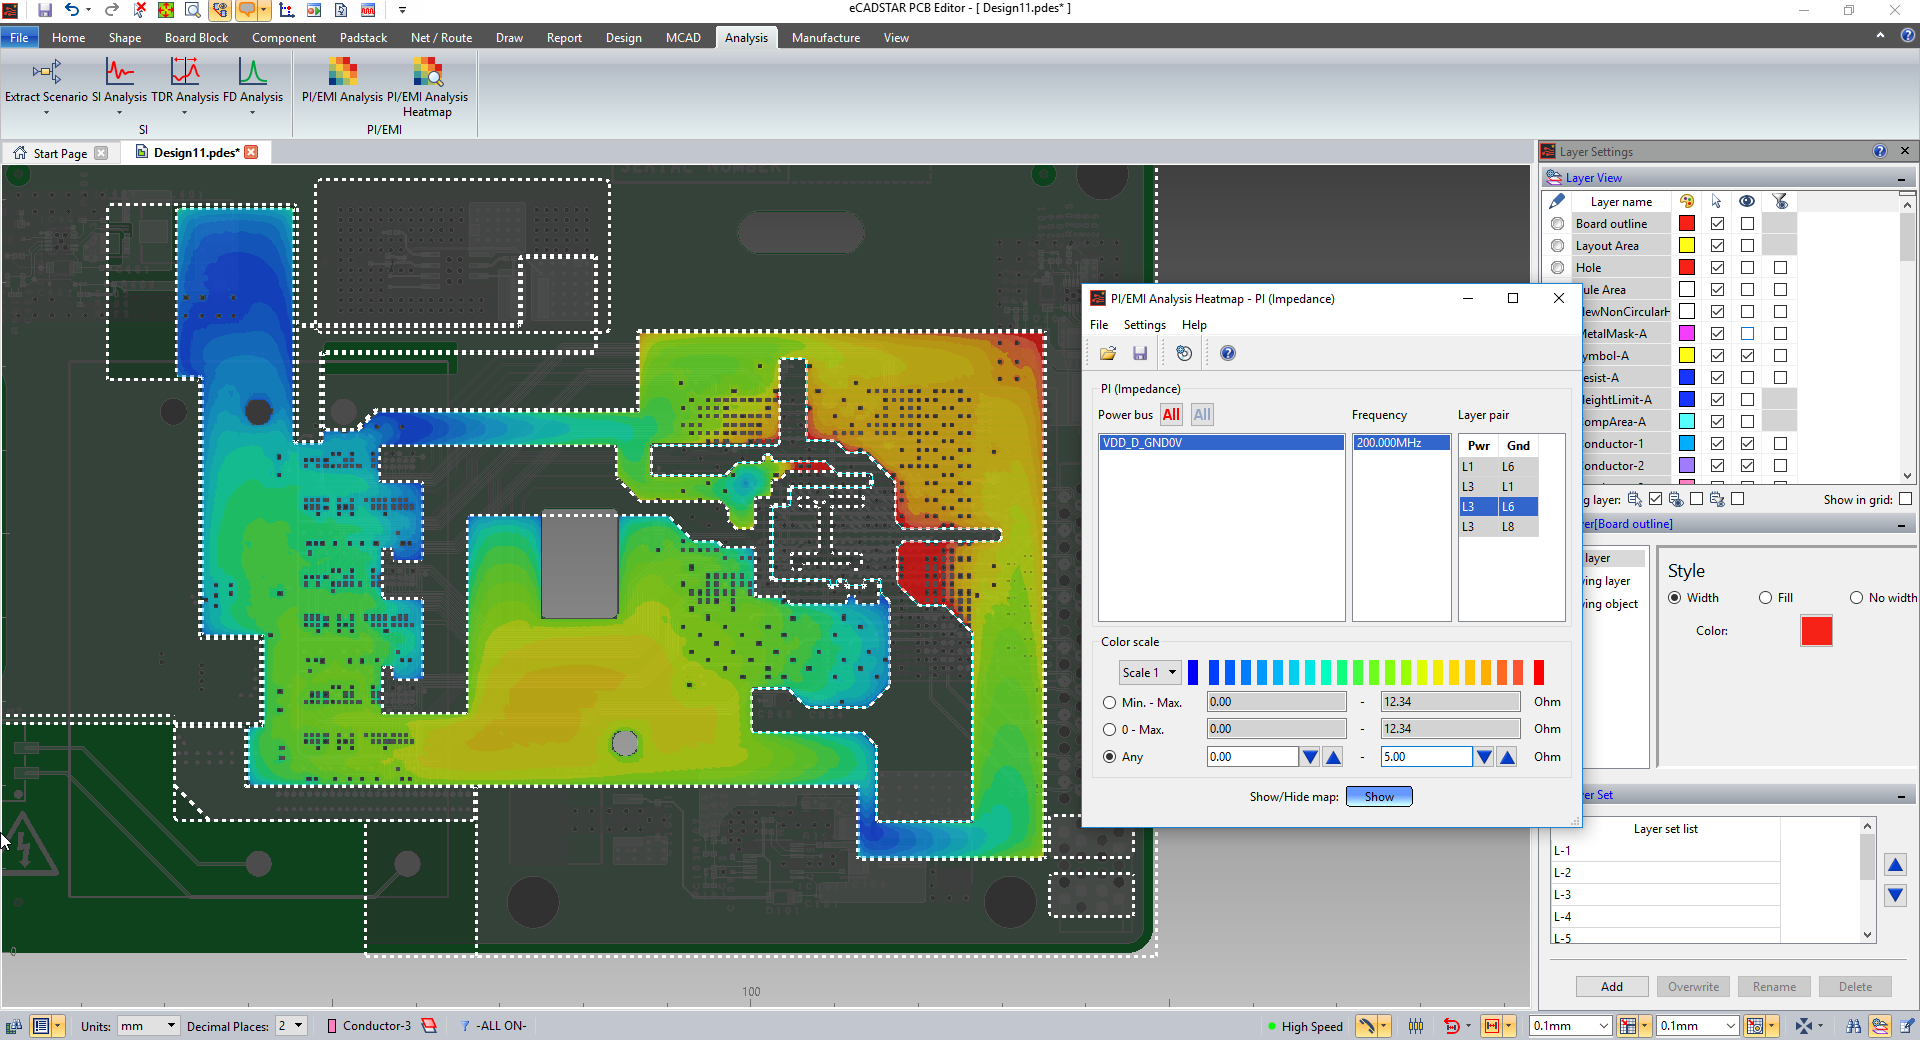
Task: Click the save icon in heatmap dialog
Action: [1140, 353]
